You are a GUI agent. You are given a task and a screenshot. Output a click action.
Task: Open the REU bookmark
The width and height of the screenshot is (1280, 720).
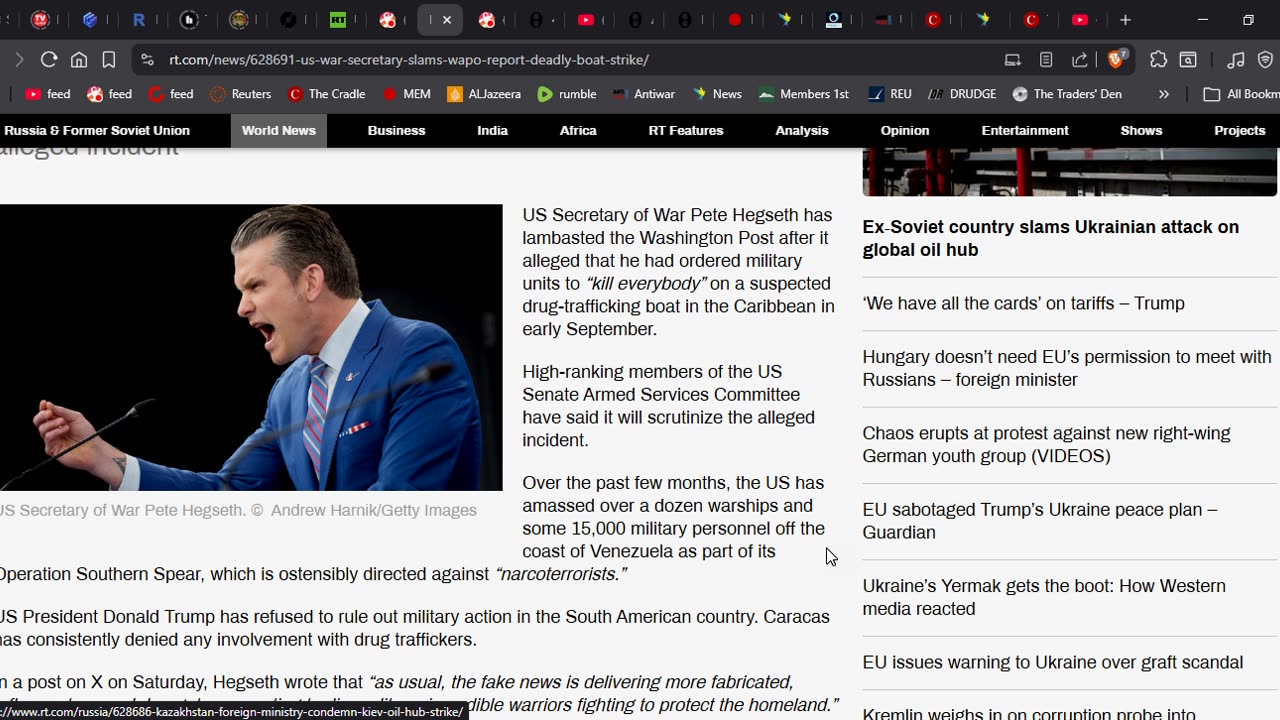pos(890,94)
